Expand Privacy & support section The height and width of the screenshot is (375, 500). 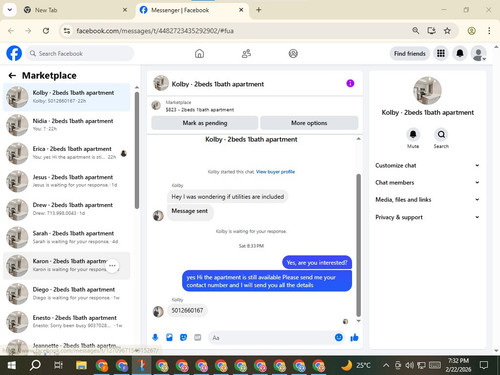pos(428,217)
